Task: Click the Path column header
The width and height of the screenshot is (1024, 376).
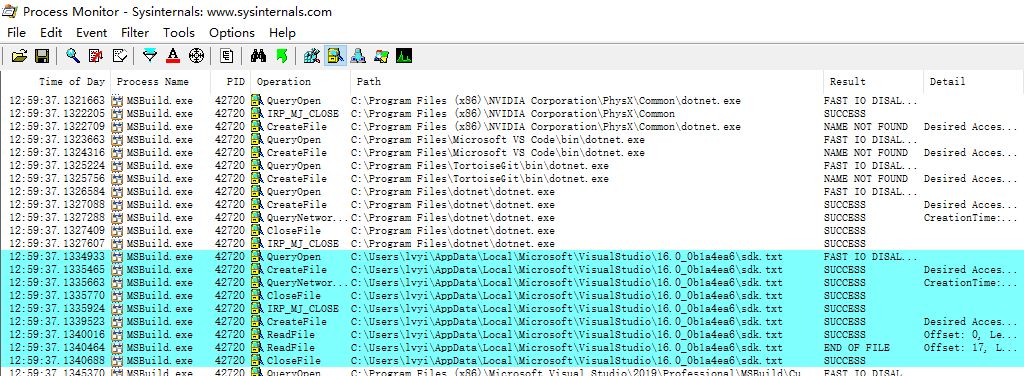Action: click(x=586, y=82)
